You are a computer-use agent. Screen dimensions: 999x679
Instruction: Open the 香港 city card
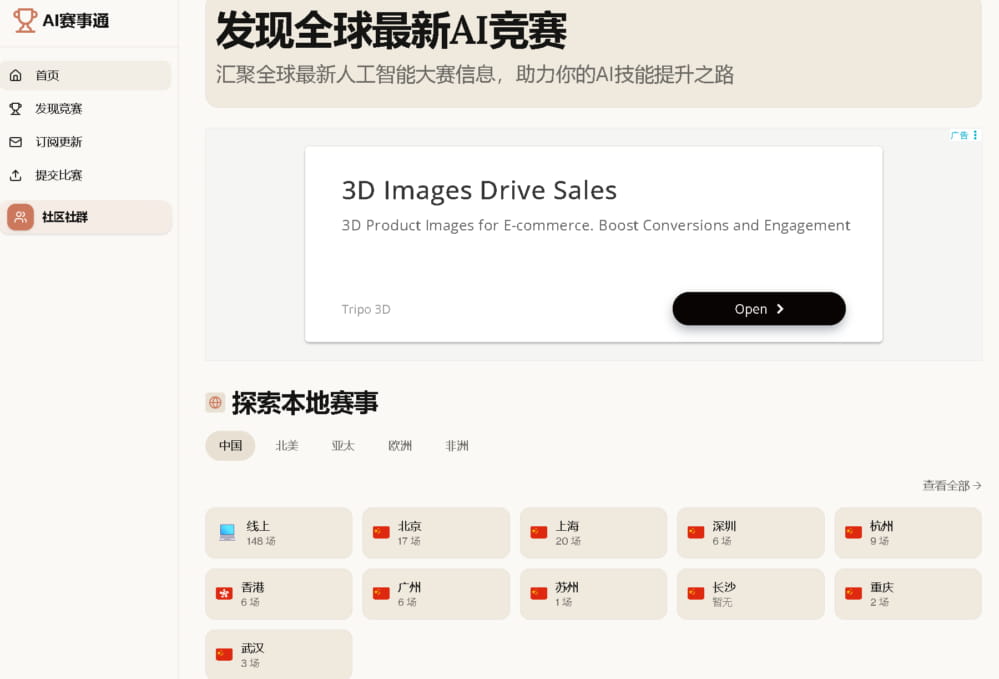coord(278,594)
